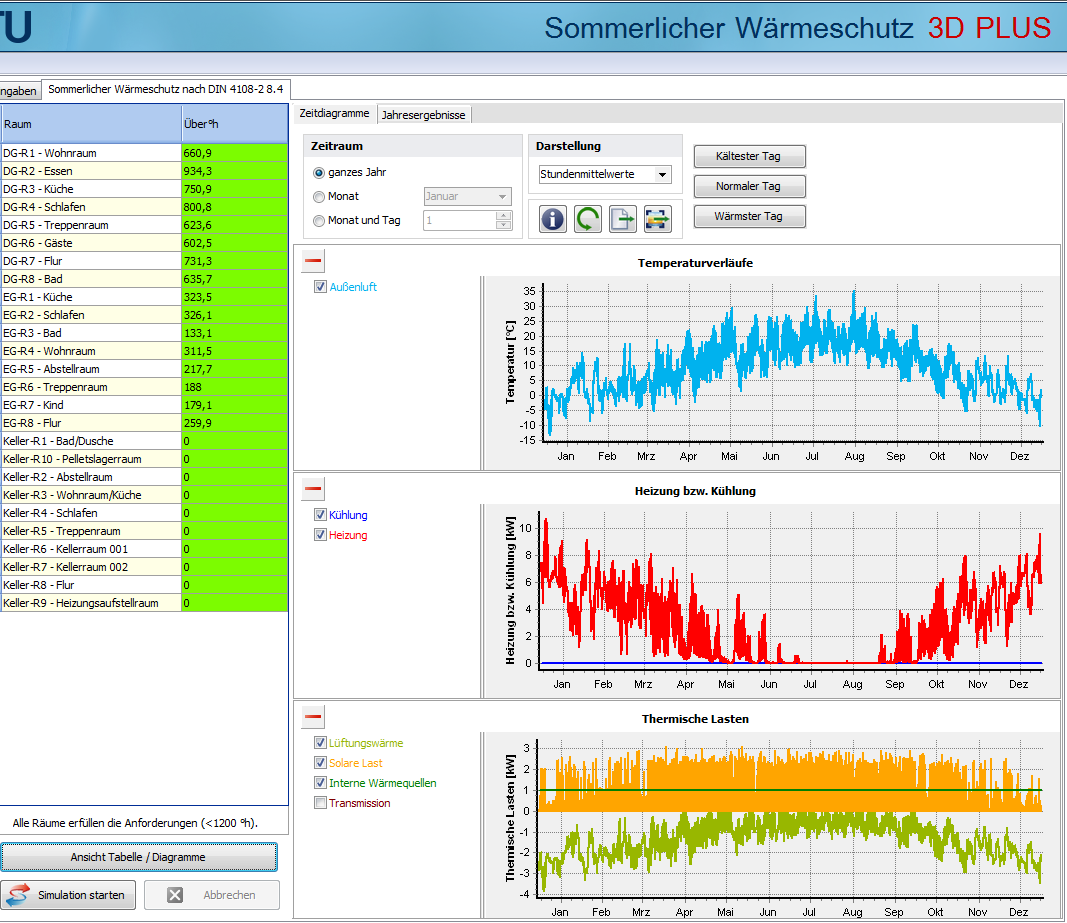The height and width of the screenshot is (923, 1067).
Task: Collapse the Heizung bzw. Kühlung chart
Action: point(313,489)
